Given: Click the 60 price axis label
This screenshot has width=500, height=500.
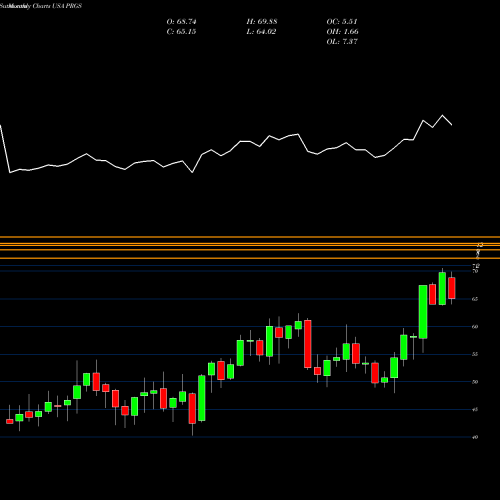Looking at the screenshot, I should coord(475,327).
